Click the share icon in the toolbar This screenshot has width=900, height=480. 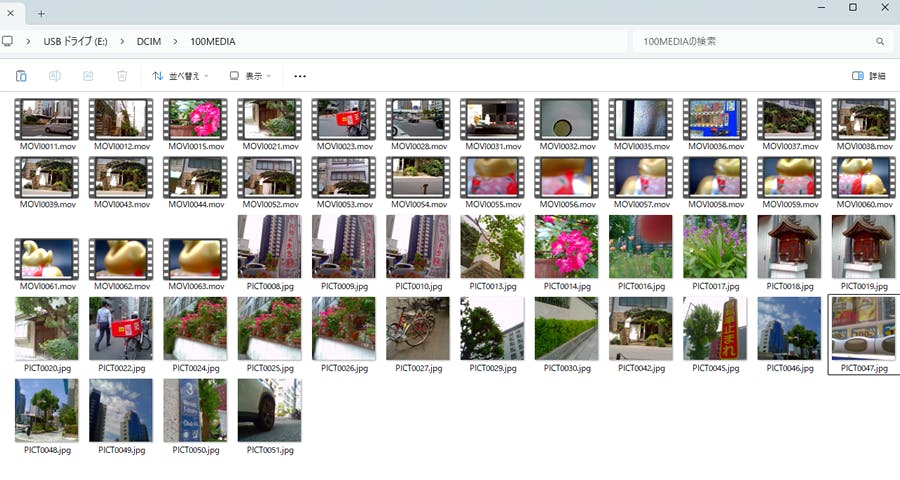[88, 76]
